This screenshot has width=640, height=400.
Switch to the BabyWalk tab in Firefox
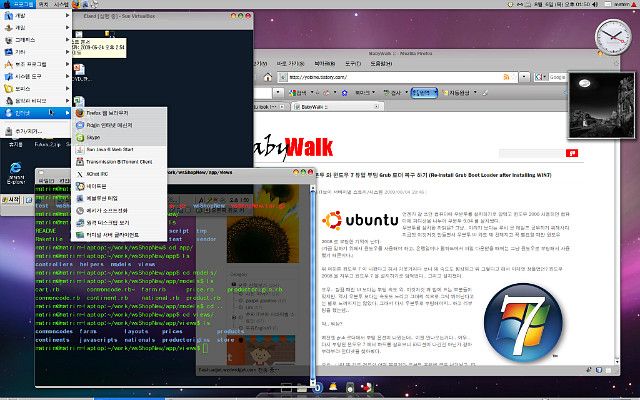[x=337, y=107]
